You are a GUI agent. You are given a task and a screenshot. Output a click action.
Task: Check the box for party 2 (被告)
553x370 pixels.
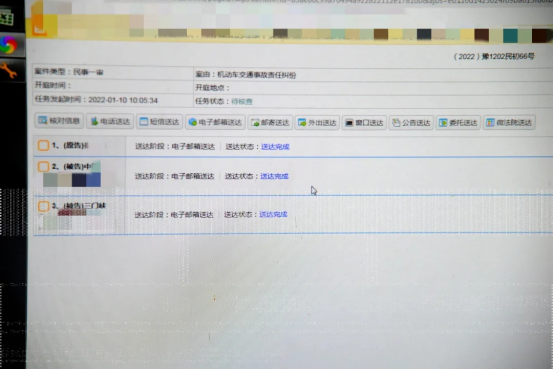coord(43,166)
